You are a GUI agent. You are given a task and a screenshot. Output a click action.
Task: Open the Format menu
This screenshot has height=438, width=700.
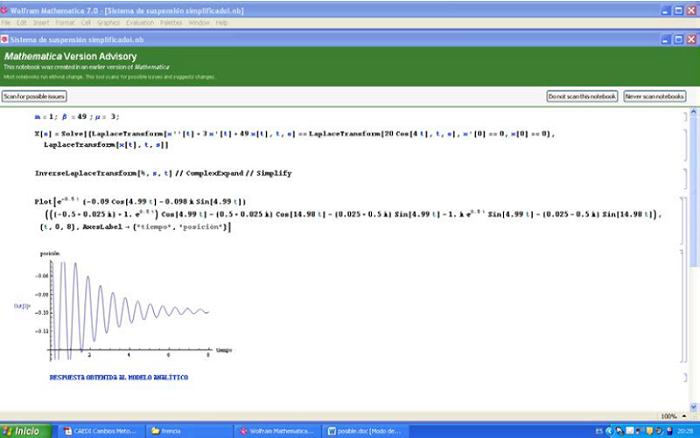(x=65, y=23)
